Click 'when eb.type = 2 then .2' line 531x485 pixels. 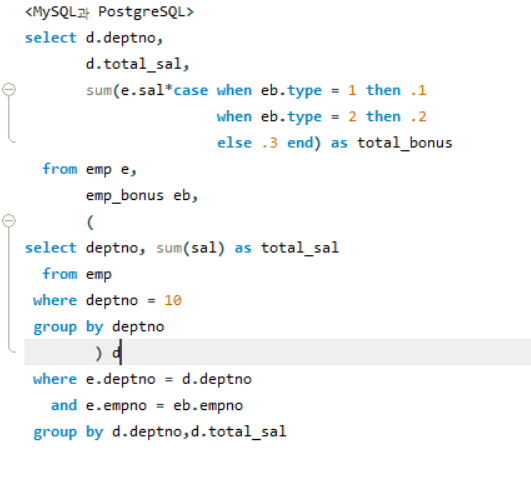pyautogui.click(x=321, y=117)
